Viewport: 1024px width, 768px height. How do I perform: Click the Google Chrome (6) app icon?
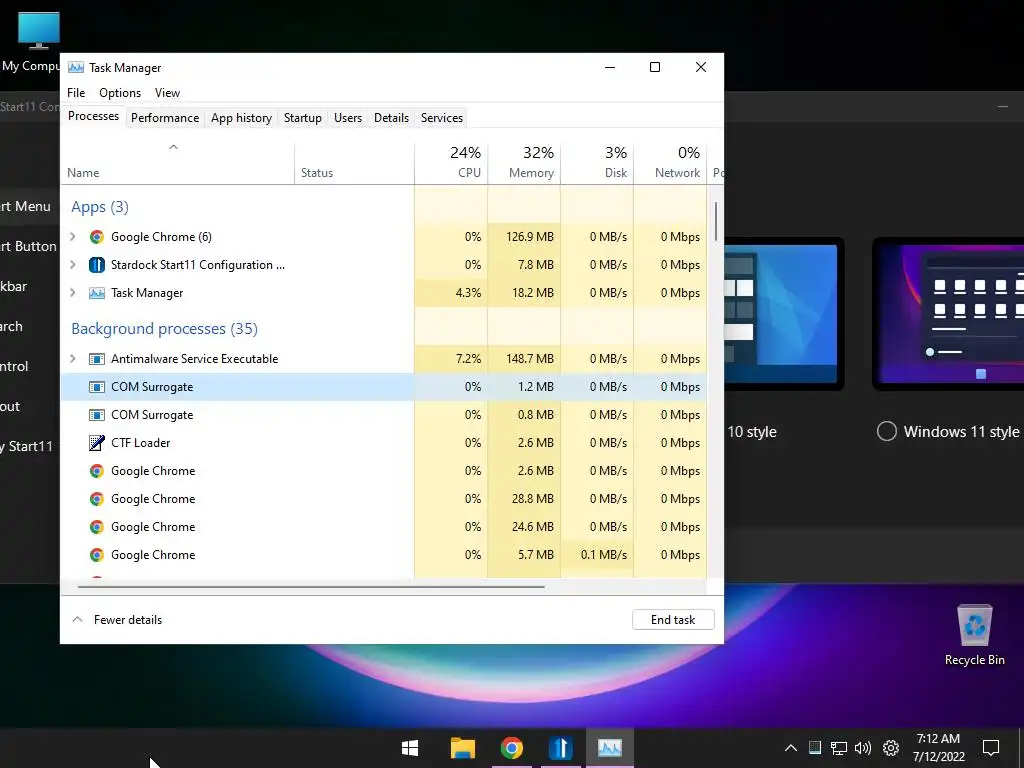[97, 236]
